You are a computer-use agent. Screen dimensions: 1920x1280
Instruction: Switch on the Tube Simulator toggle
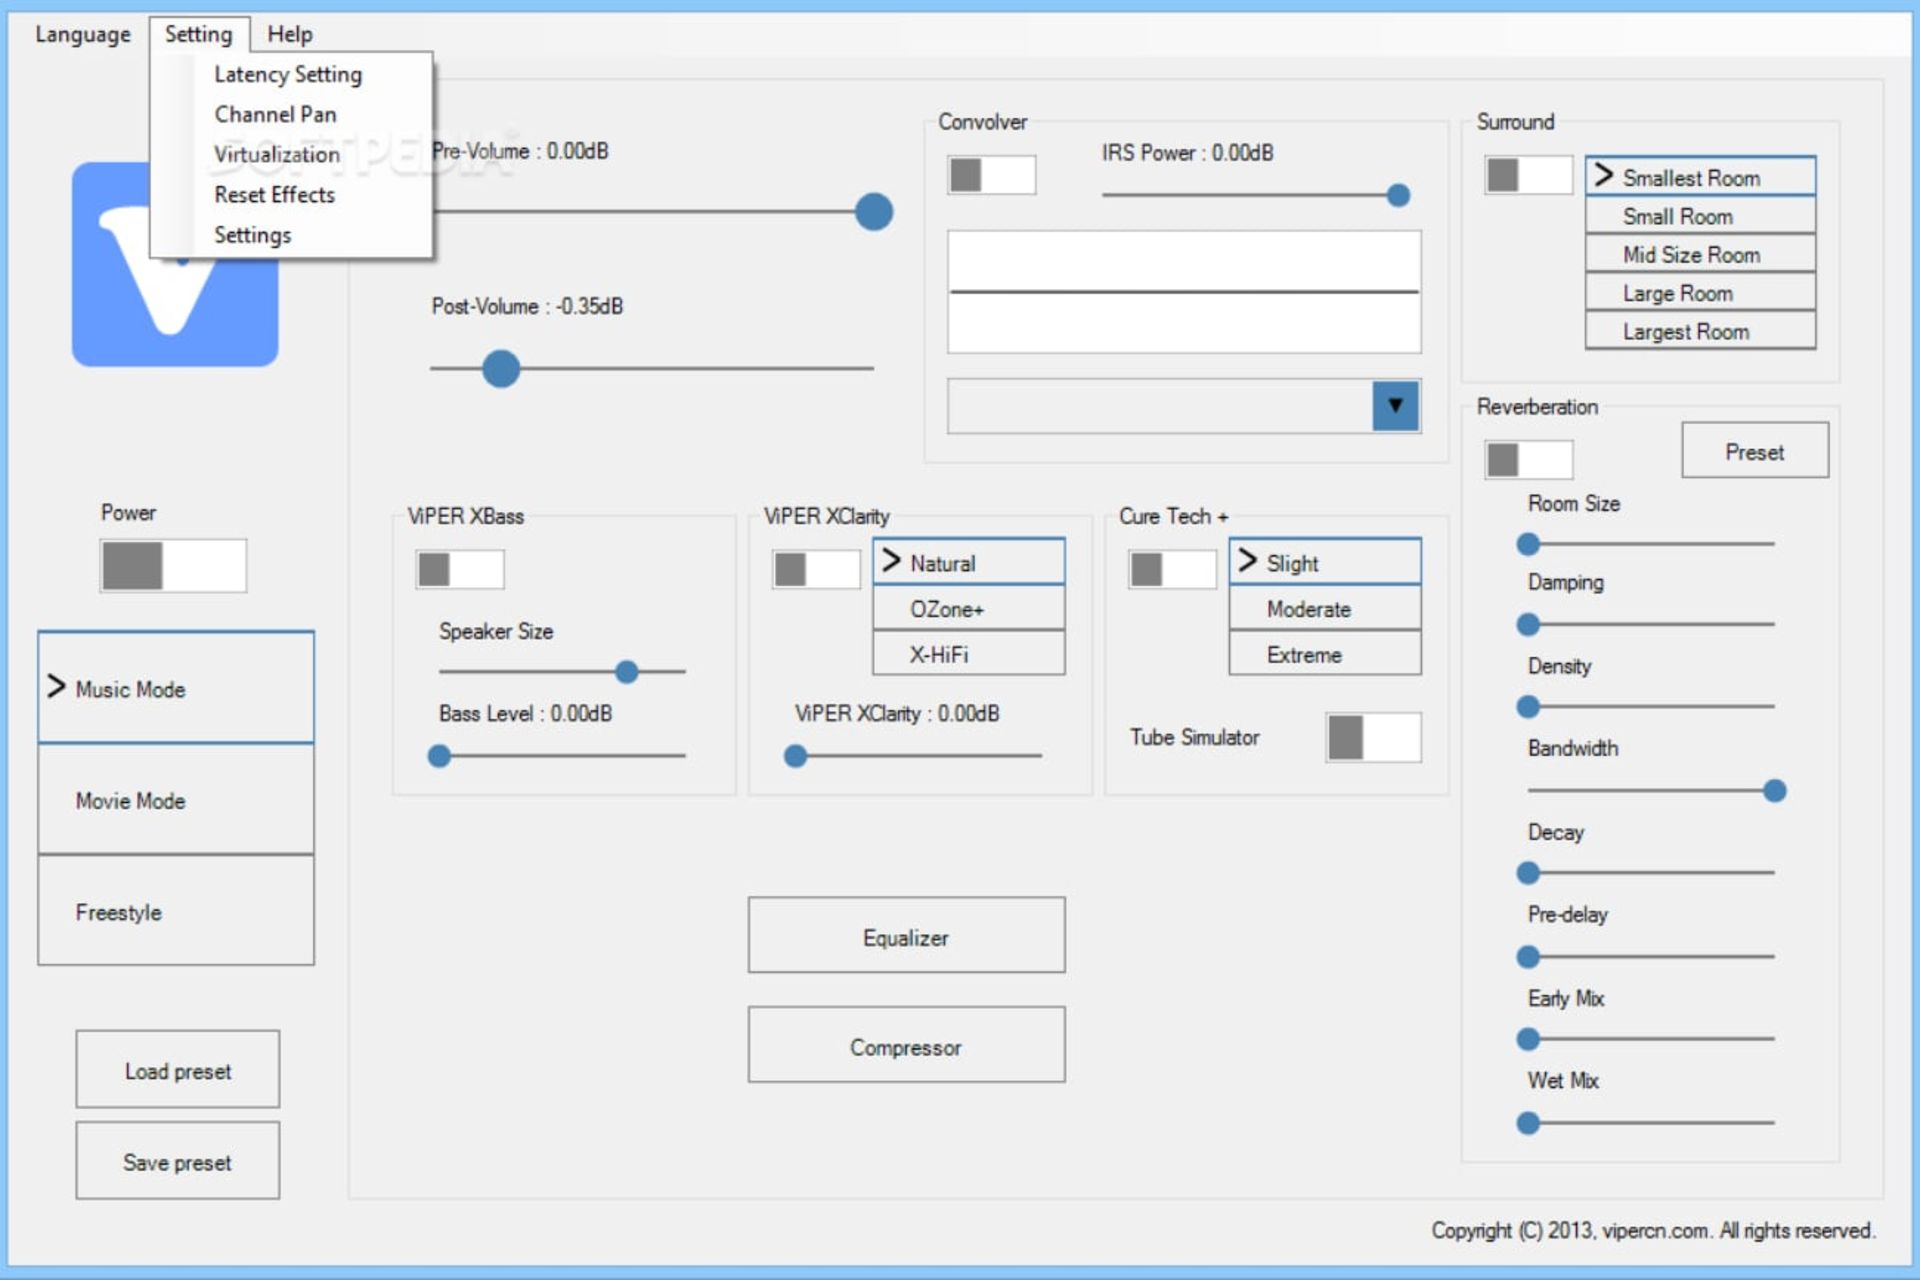point(1372,738)
